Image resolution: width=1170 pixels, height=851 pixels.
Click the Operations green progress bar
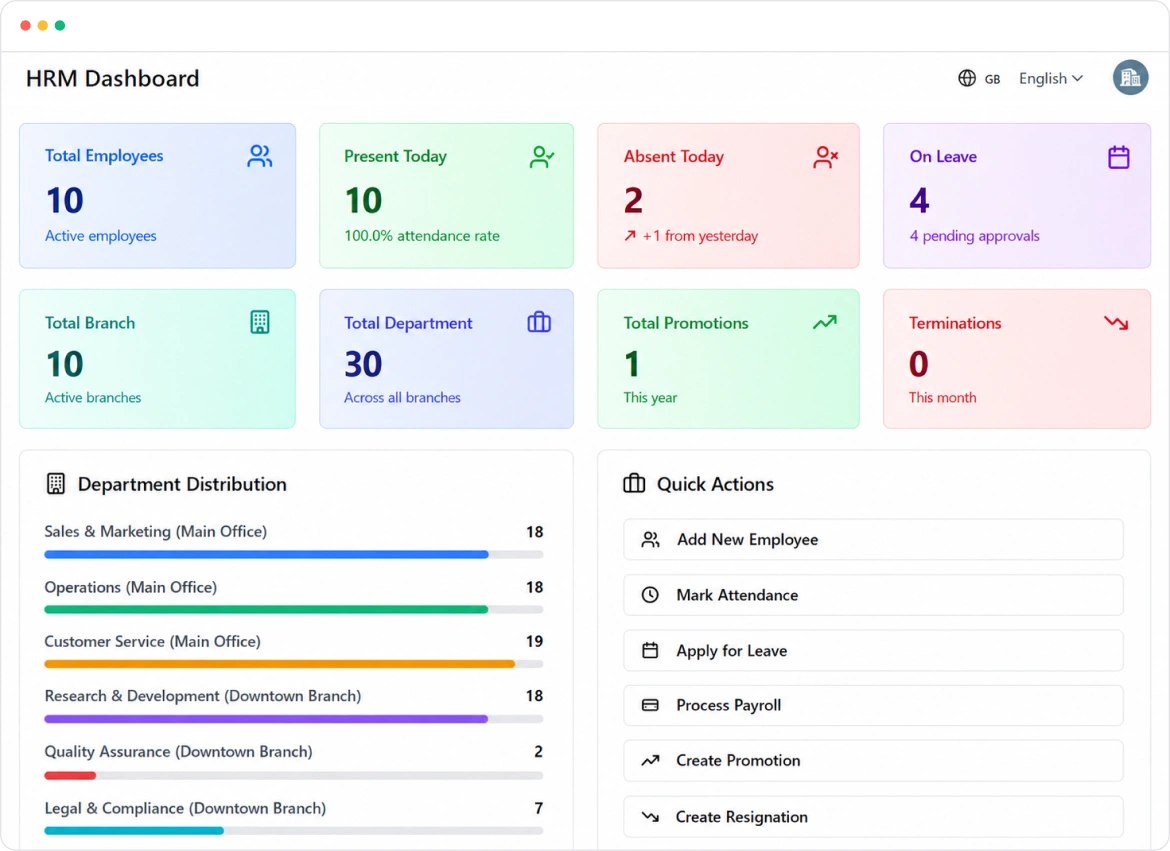coord(266,610)
